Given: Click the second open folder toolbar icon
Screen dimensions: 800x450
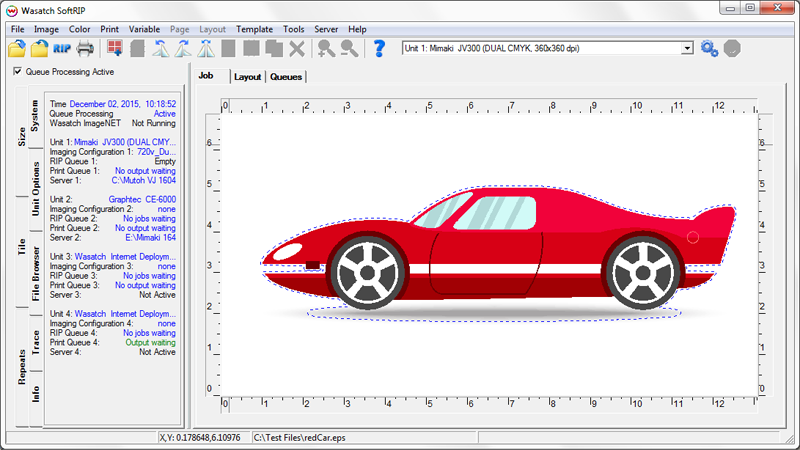Looking at the screenshot, I should (39, 48).
